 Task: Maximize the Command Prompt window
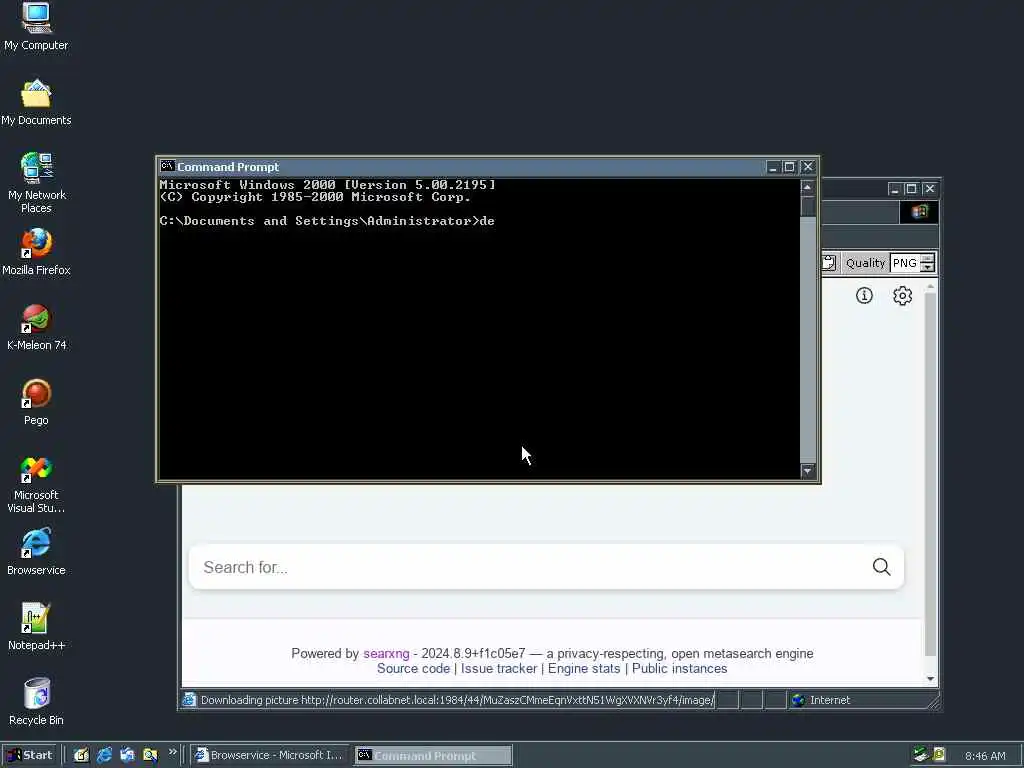click(789, 167)
